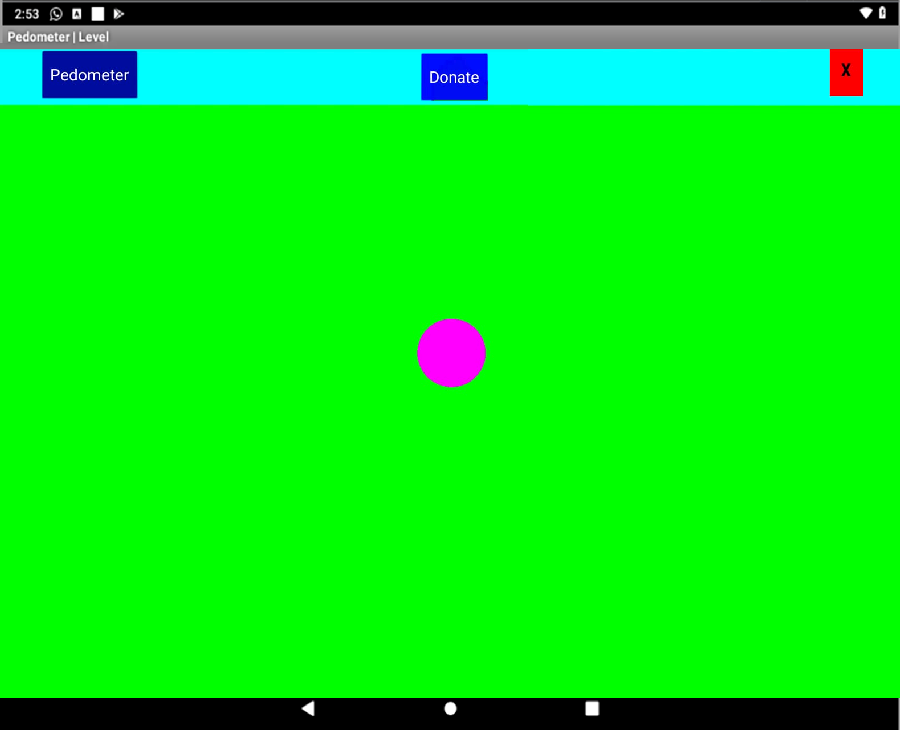Viewport: 900px width, 730px height.
Task: Tap the 'Pedometer | Level' title text
Action: click(x=58, y=37)
